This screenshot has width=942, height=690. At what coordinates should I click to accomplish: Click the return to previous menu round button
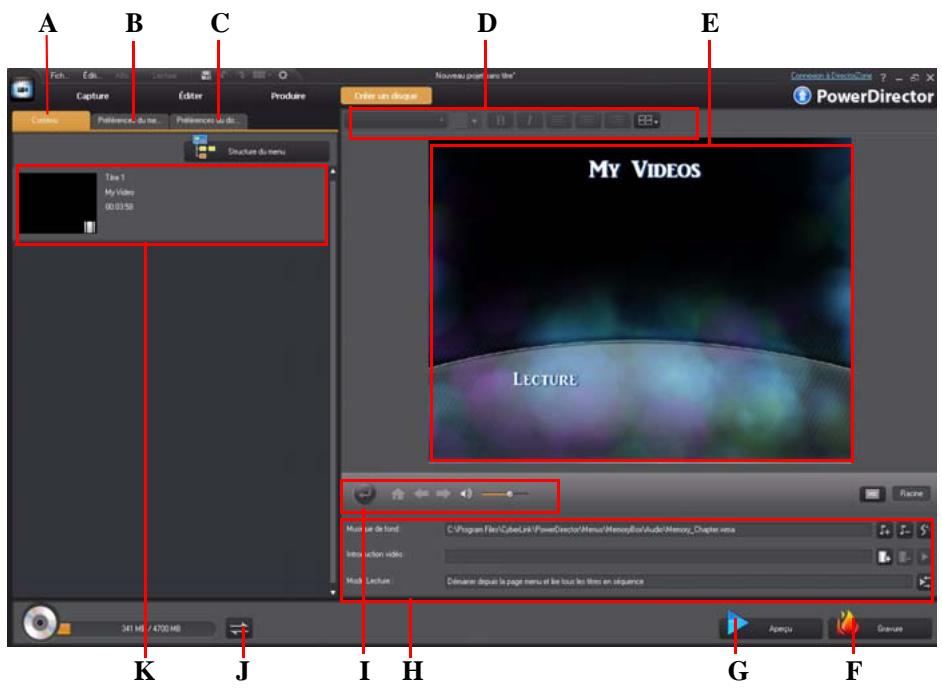pos(364,494)
